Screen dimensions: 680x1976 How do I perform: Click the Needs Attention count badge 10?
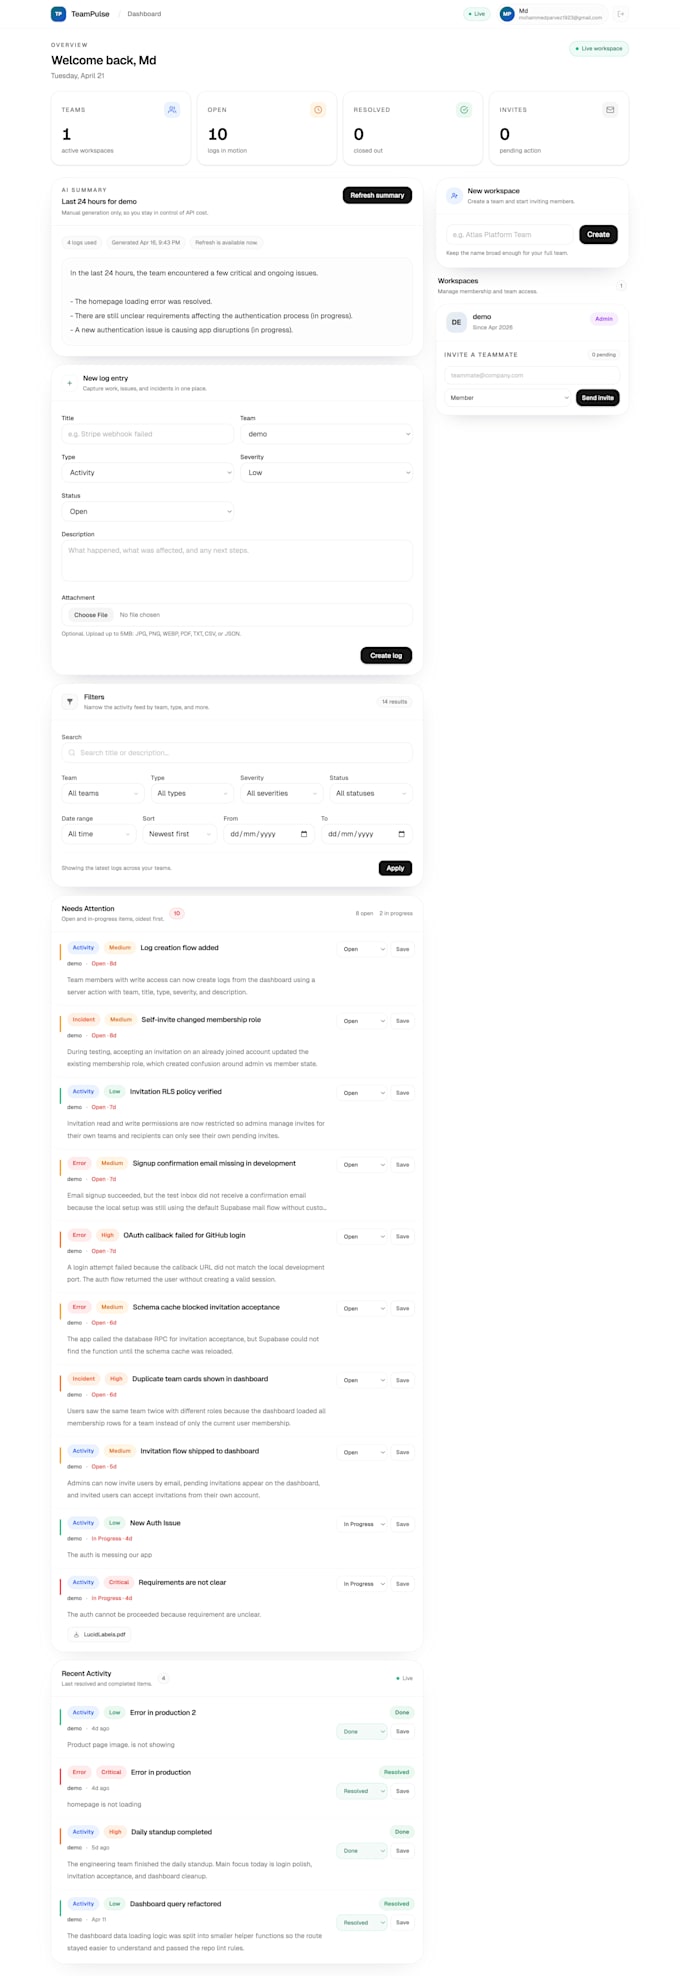click(176, 913)
